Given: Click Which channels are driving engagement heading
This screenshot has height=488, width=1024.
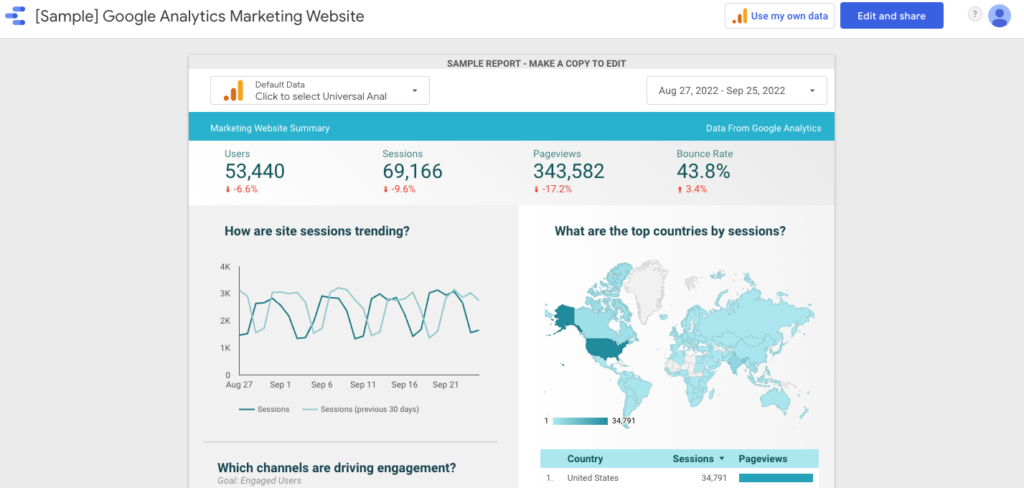Looking at the screenshot, I should click(x=336, y=468).
